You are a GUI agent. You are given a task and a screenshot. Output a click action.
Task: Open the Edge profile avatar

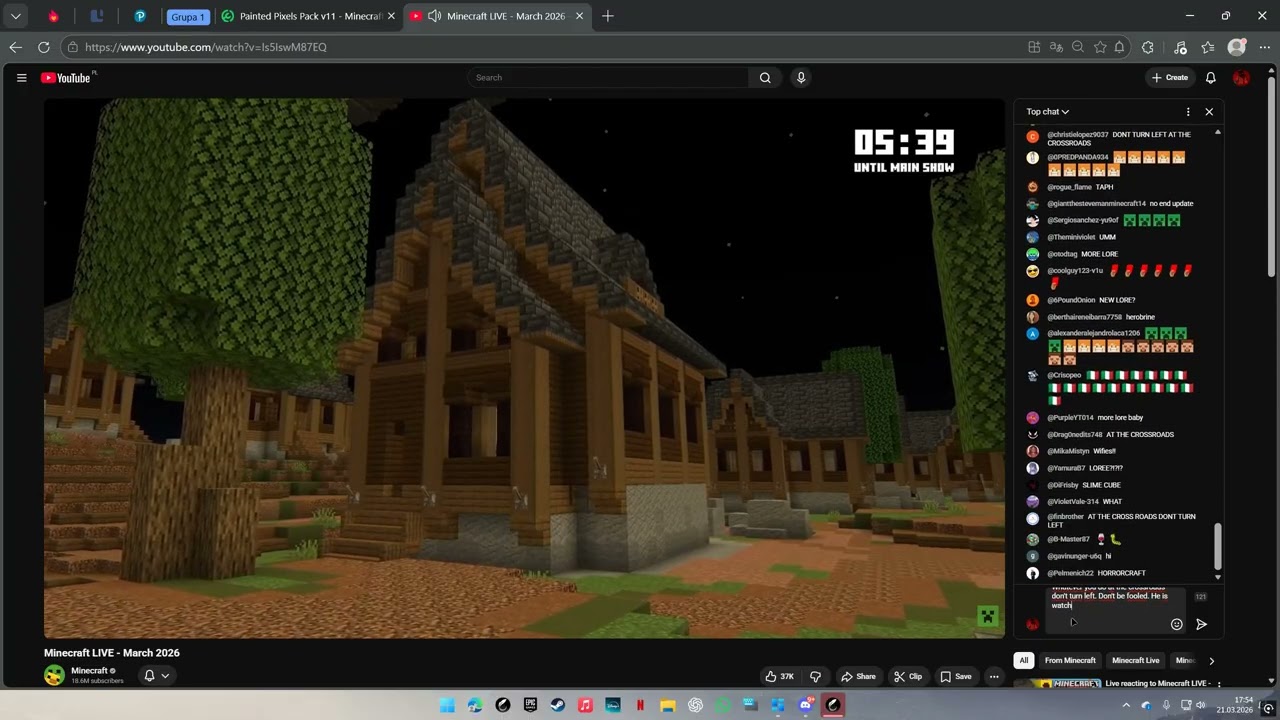pyautogui.click(x=1237, y=47)
